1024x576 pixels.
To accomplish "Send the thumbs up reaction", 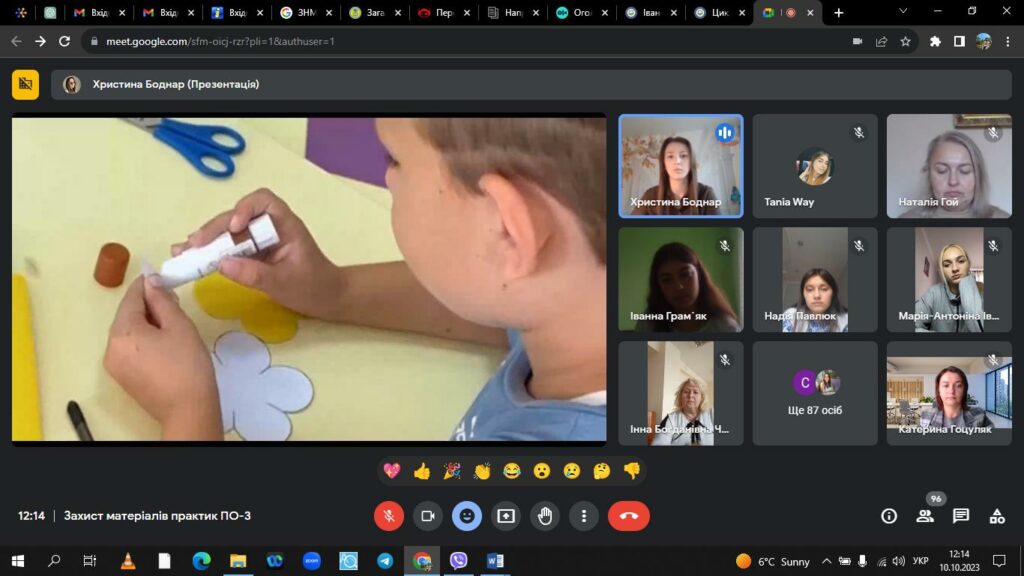I will point(422,471).
